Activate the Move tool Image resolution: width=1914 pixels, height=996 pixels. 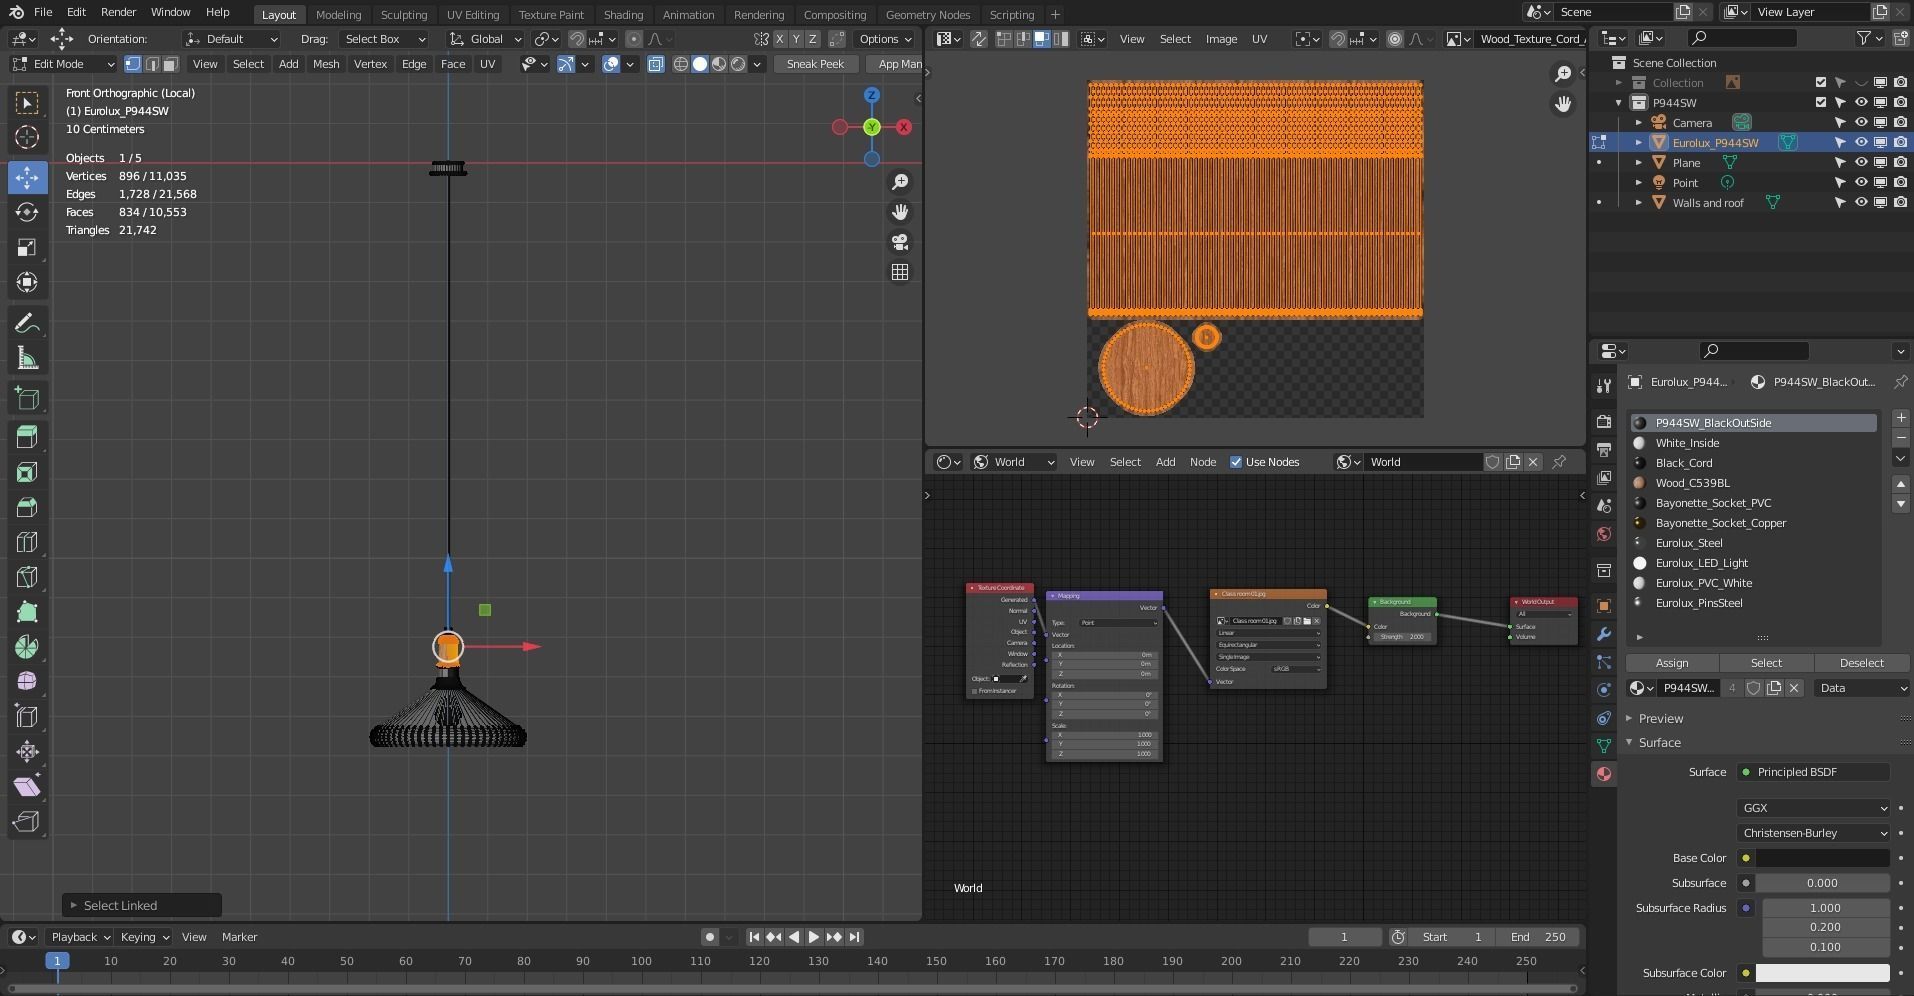27,177
